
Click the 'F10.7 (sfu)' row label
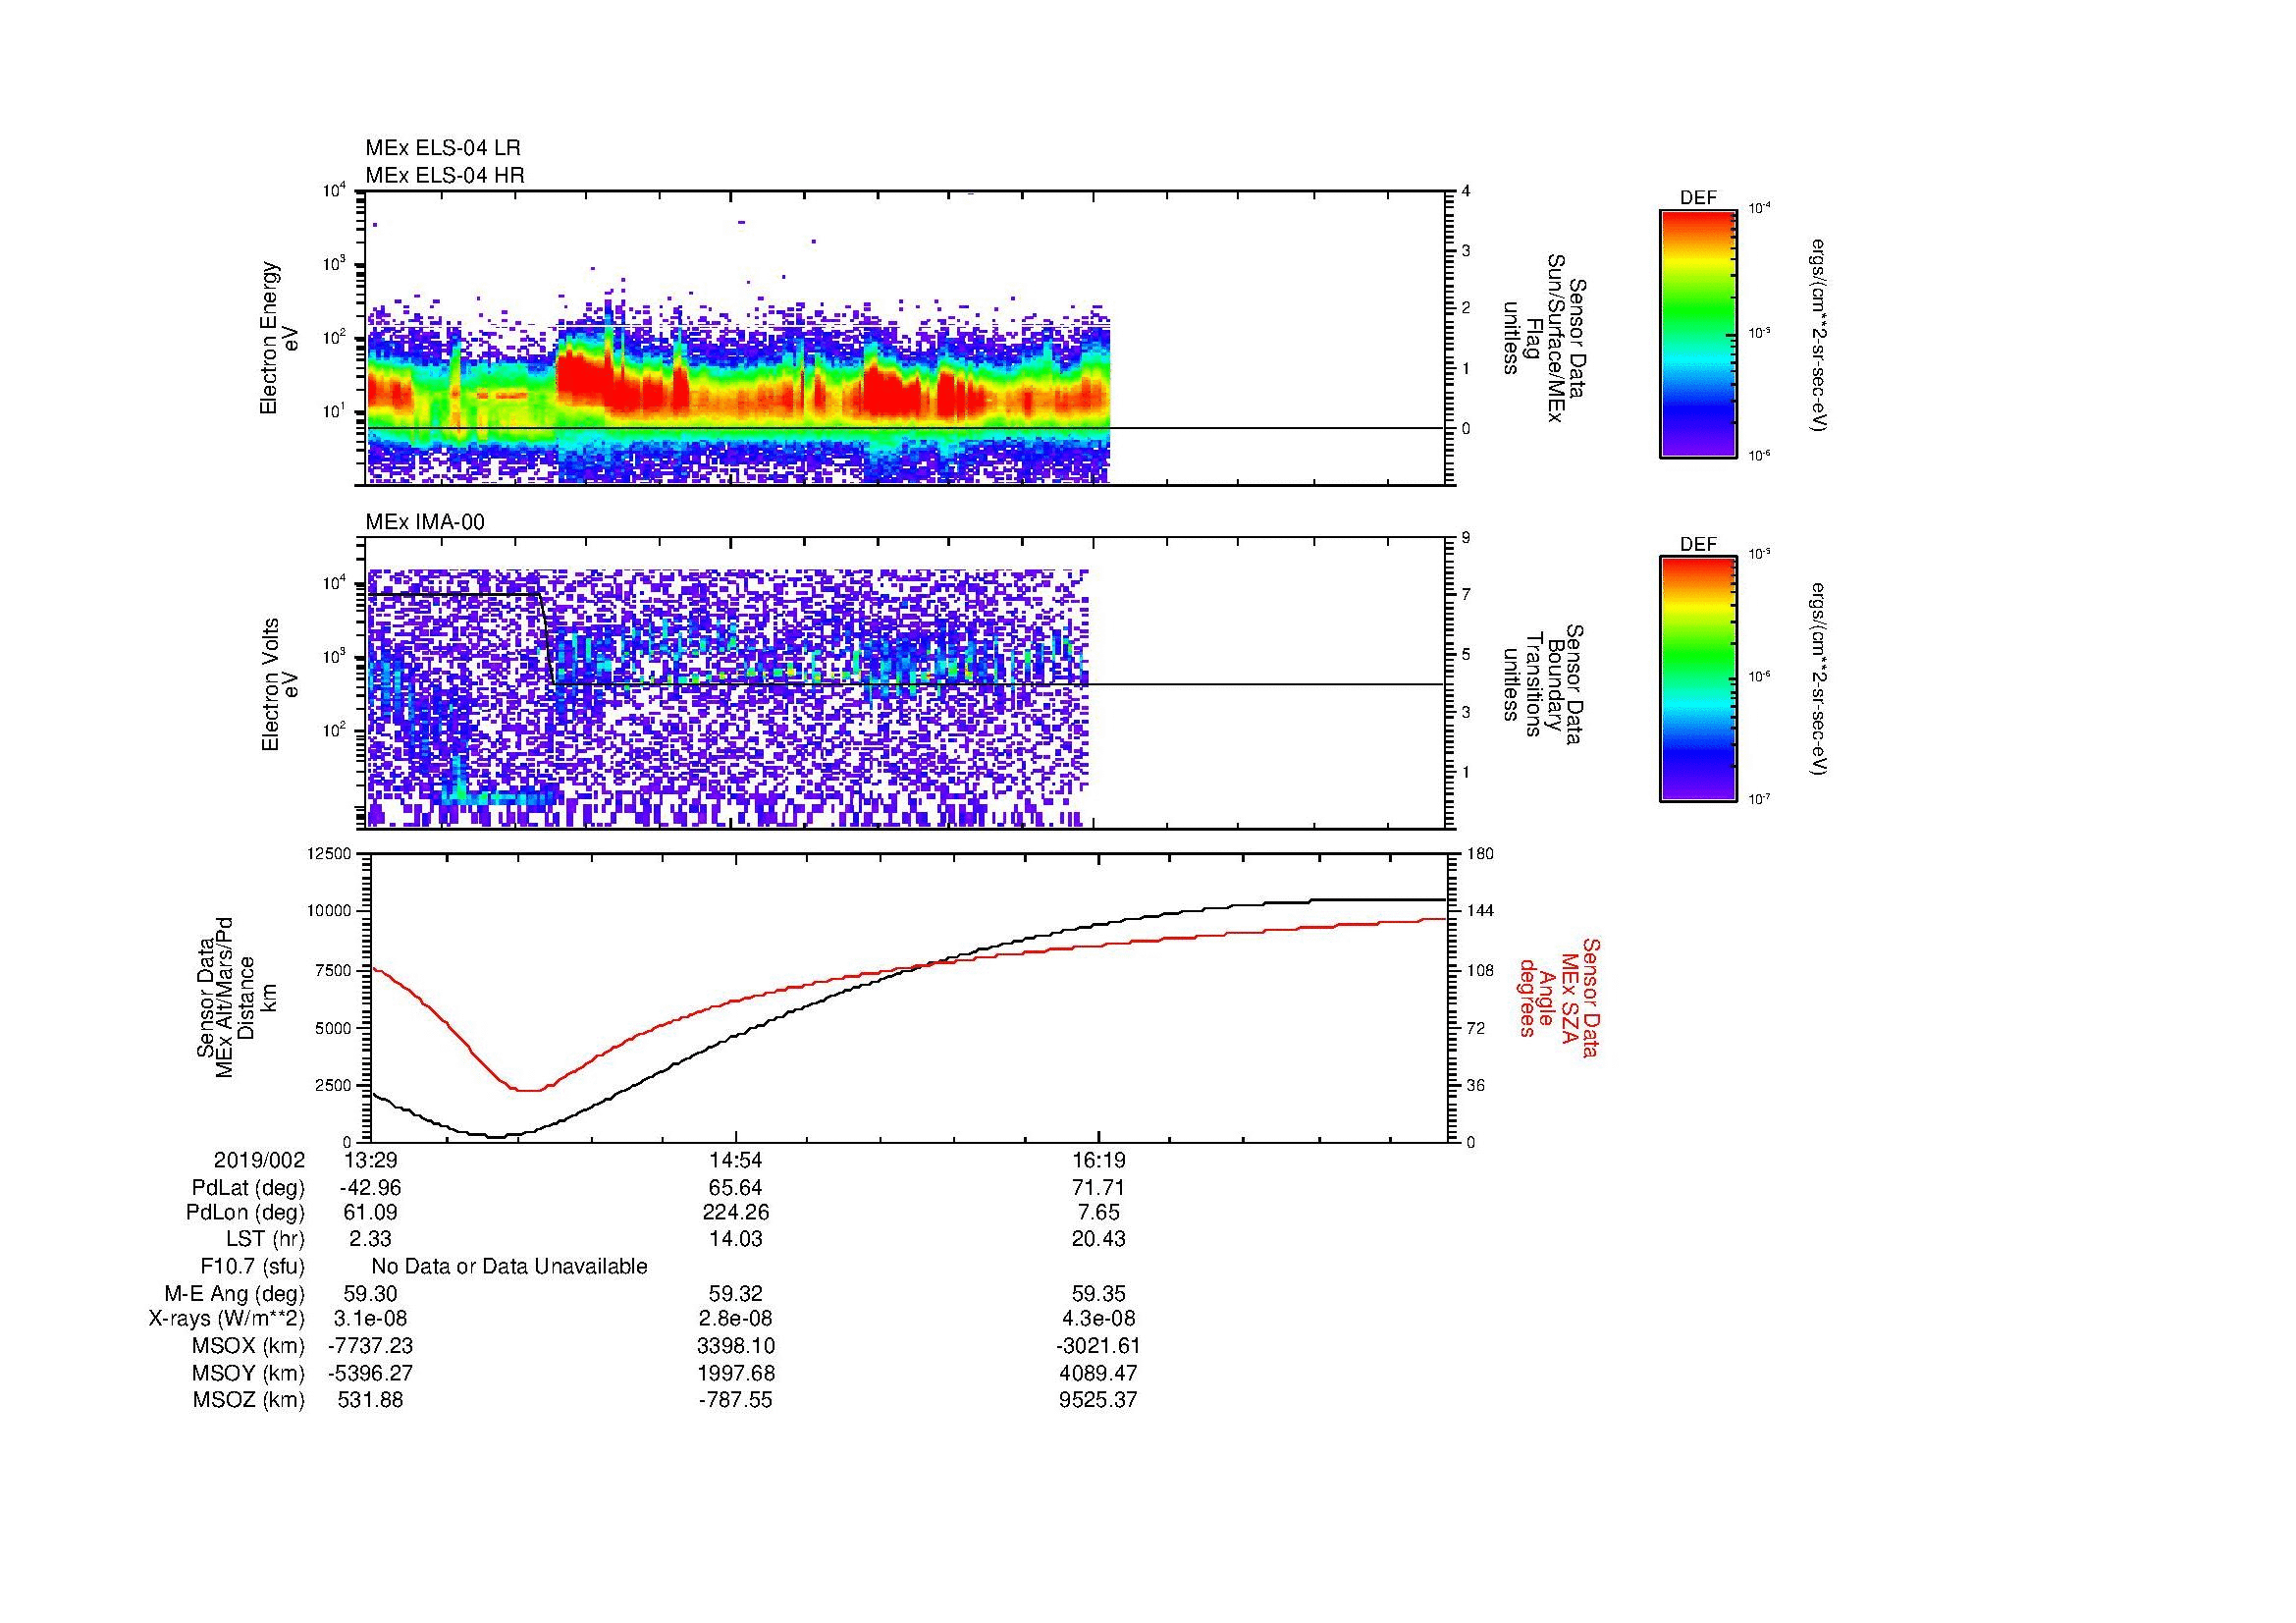point(252,1266)
